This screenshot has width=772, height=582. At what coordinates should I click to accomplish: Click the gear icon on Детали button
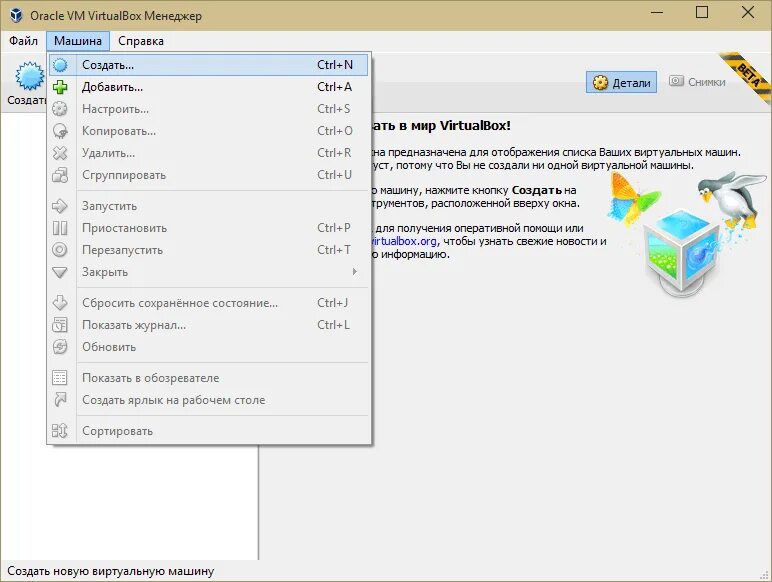point(600,83)
